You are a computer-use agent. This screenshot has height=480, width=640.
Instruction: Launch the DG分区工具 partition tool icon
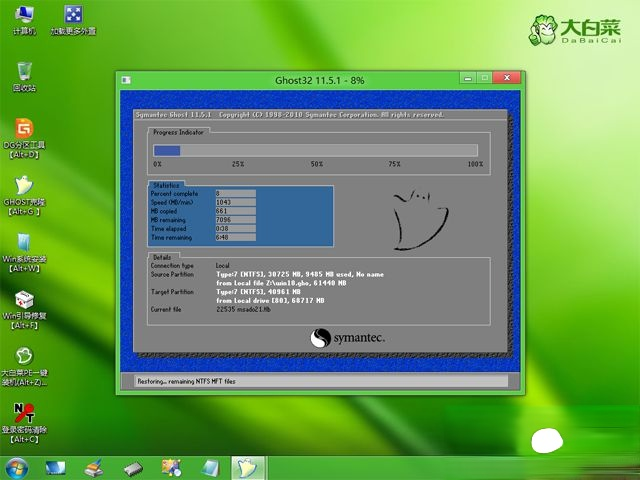[x=24, y=138]
